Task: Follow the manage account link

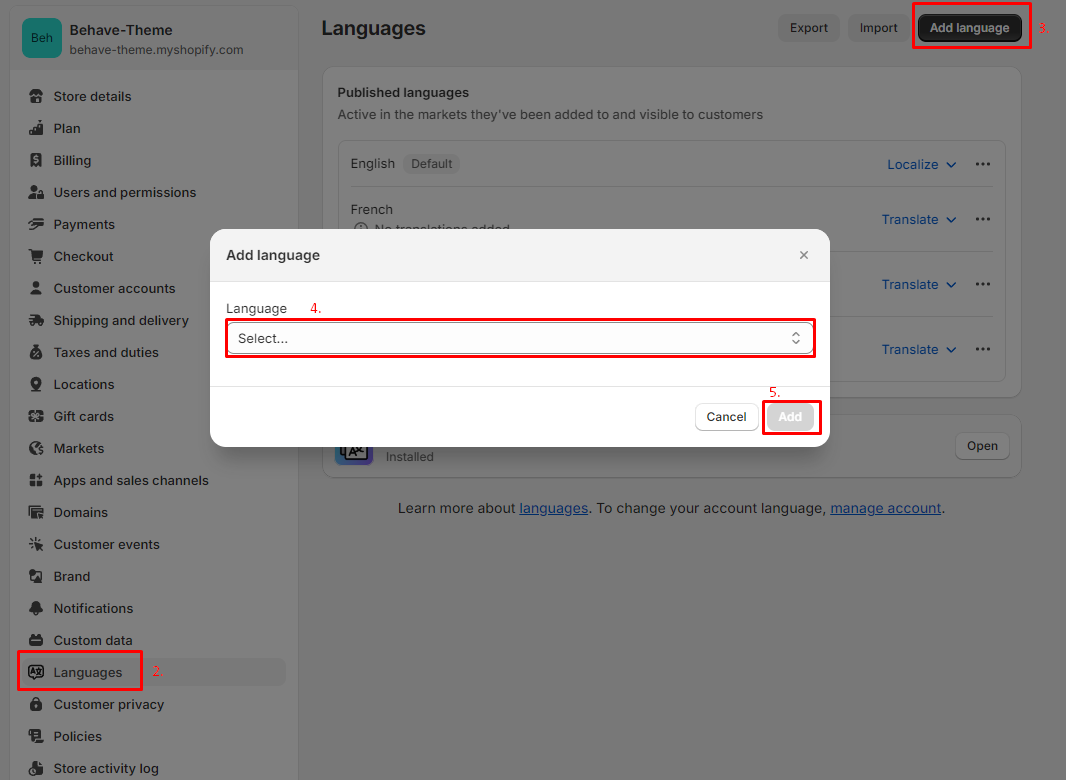Action: click(x=886, y=508)
